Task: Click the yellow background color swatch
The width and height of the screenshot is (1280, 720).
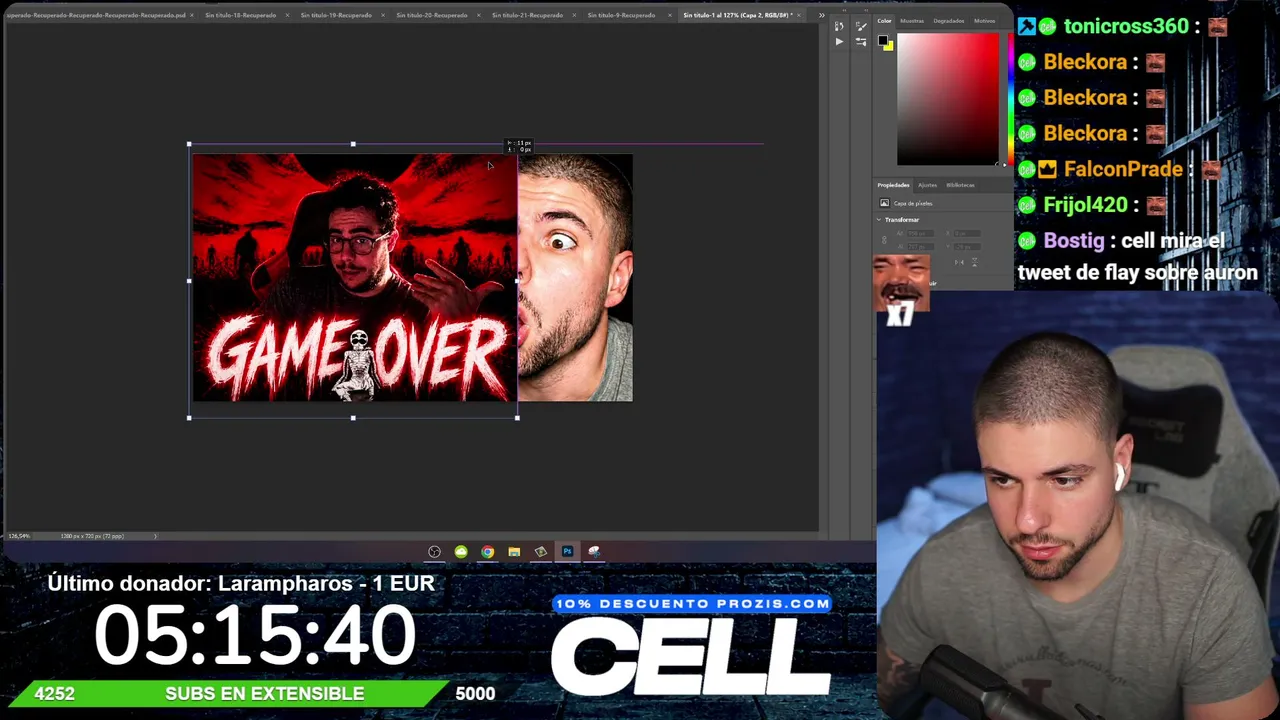Action: (x=888, y=46)
